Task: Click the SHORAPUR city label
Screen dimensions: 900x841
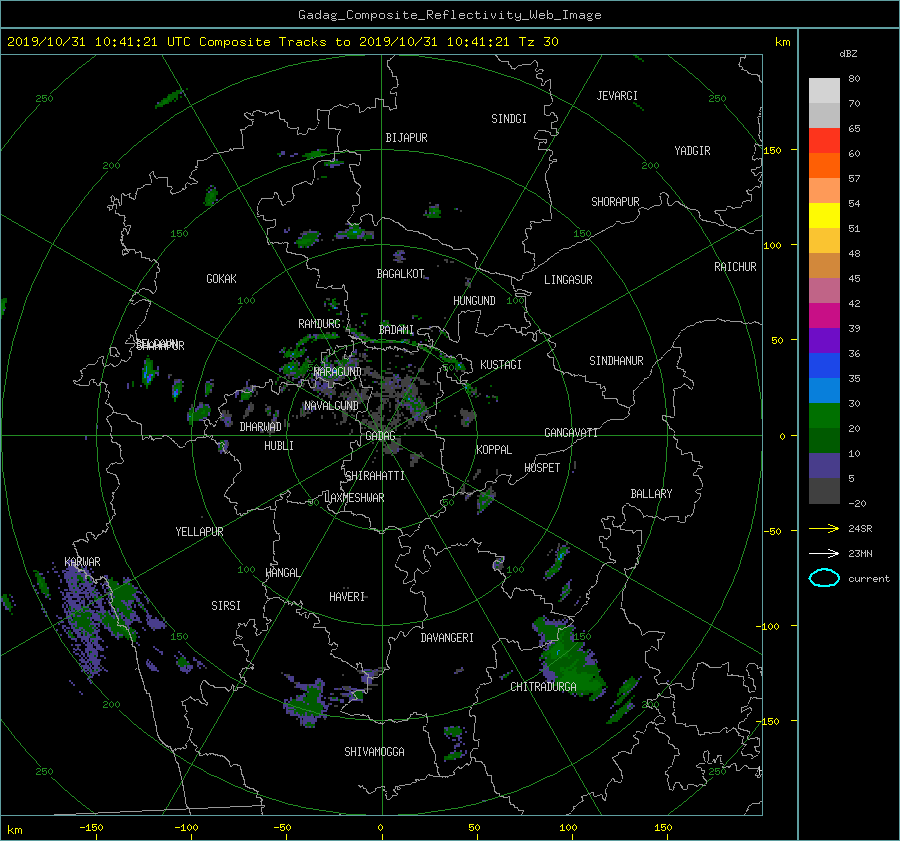Action: pos(615,202)
